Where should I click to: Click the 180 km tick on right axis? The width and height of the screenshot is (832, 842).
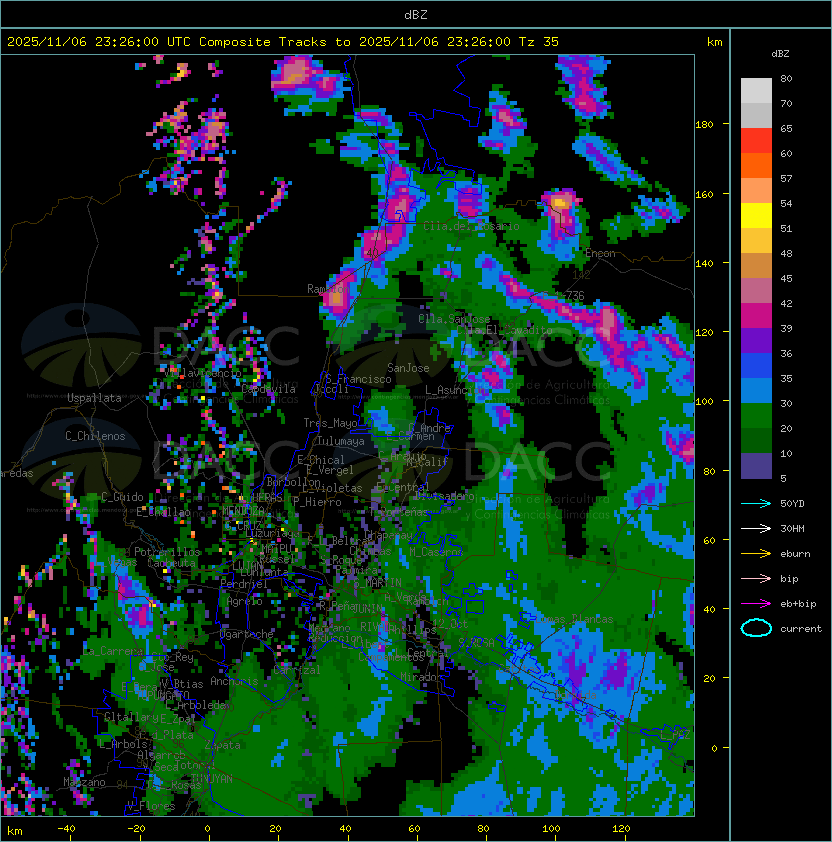point(704,125)
